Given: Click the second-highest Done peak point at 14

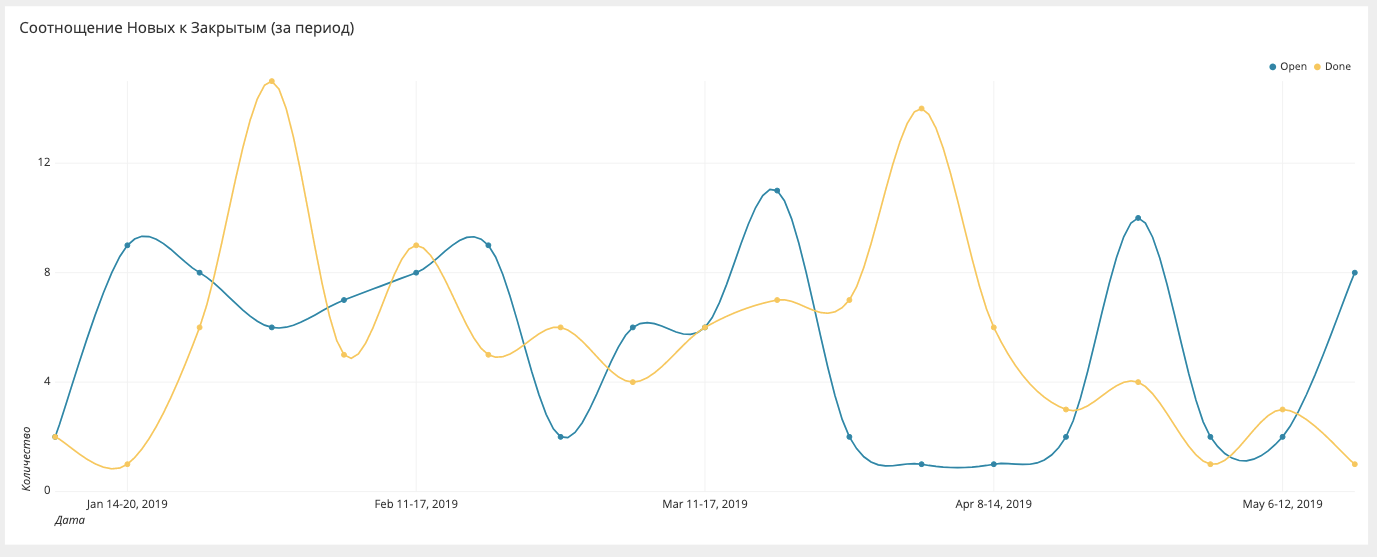Looking at the screenshot, I should [x=921, y=109].
